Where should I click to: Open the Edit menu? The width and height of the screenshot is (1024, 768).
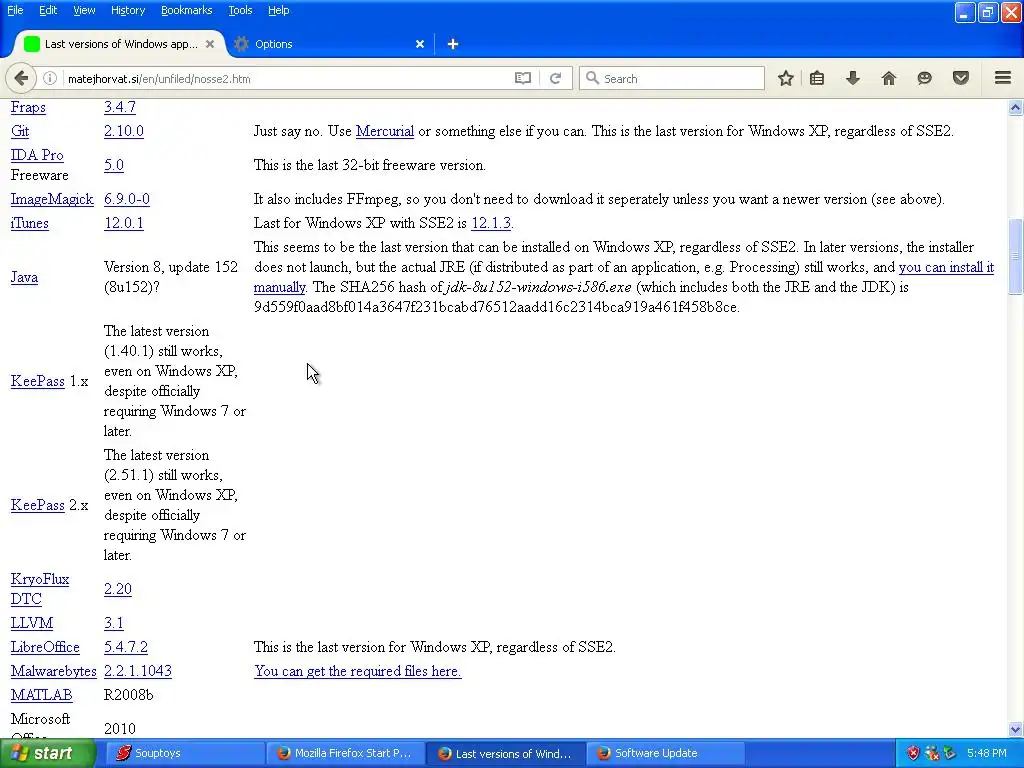coord(48,10)
